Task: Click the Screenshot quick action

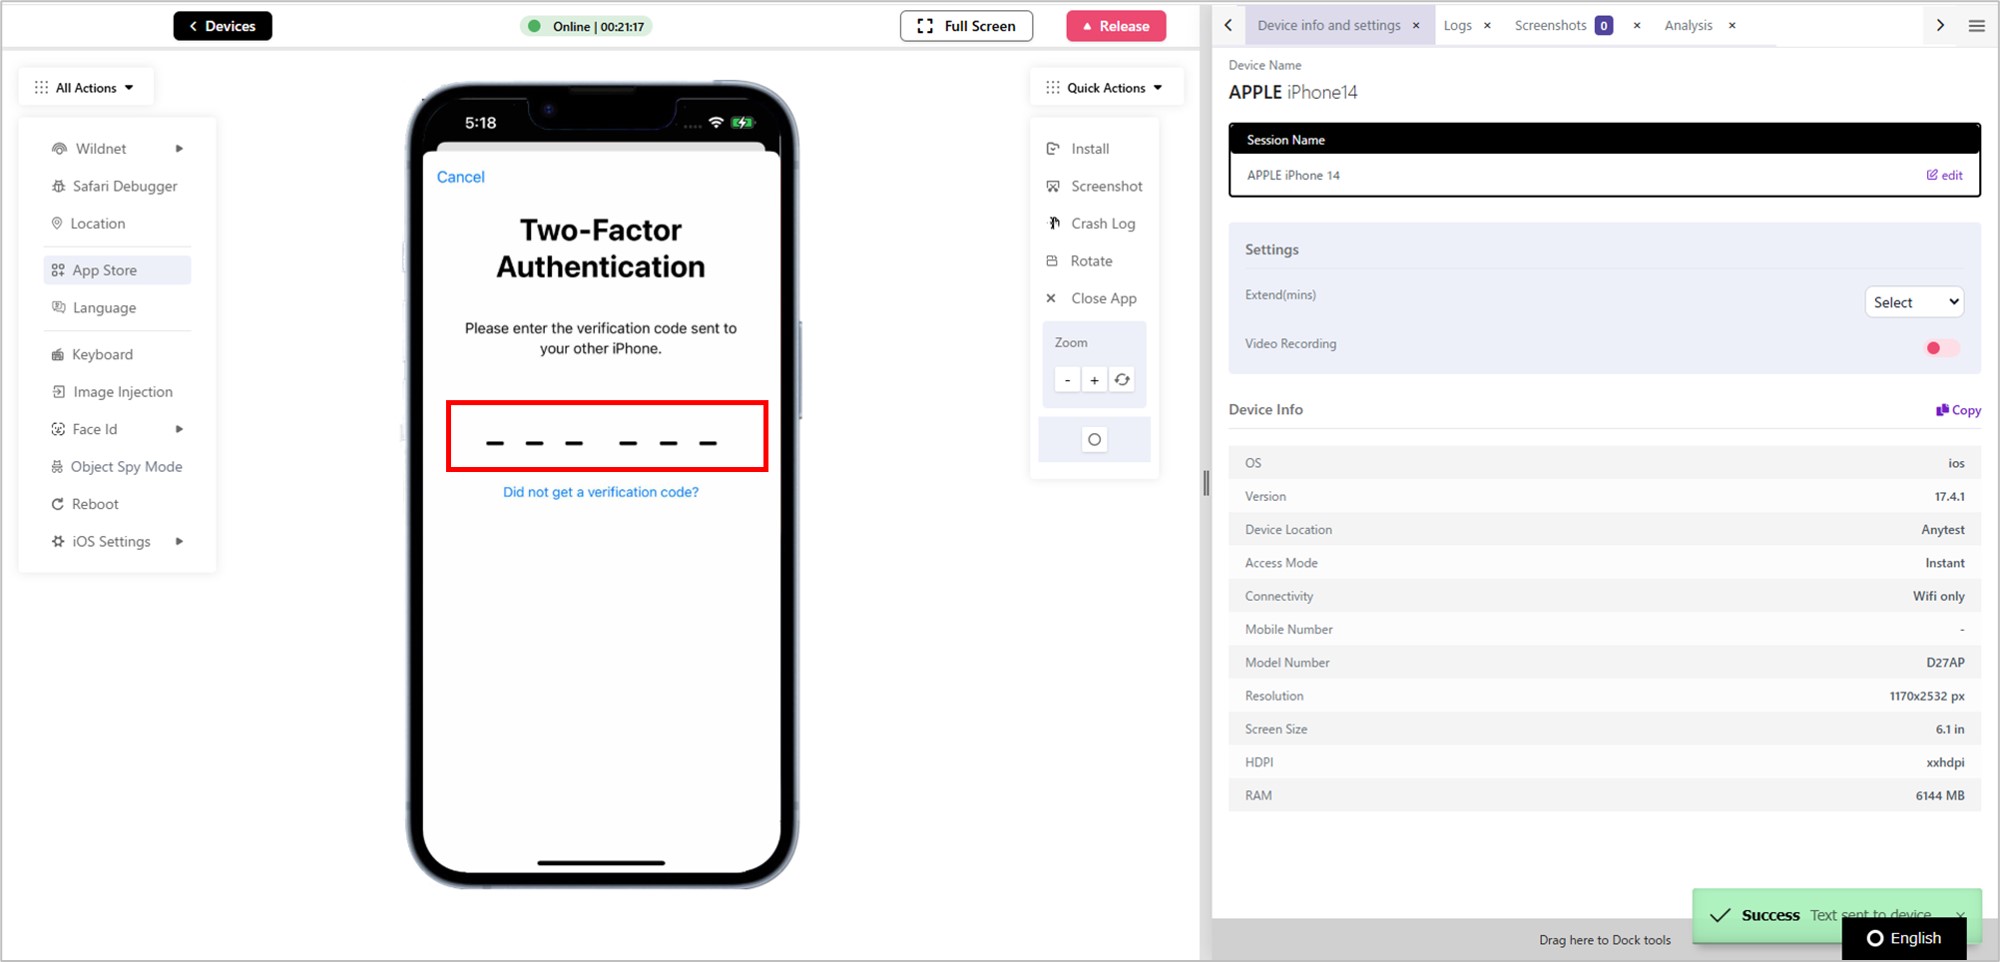Action: coord(1094,186)
